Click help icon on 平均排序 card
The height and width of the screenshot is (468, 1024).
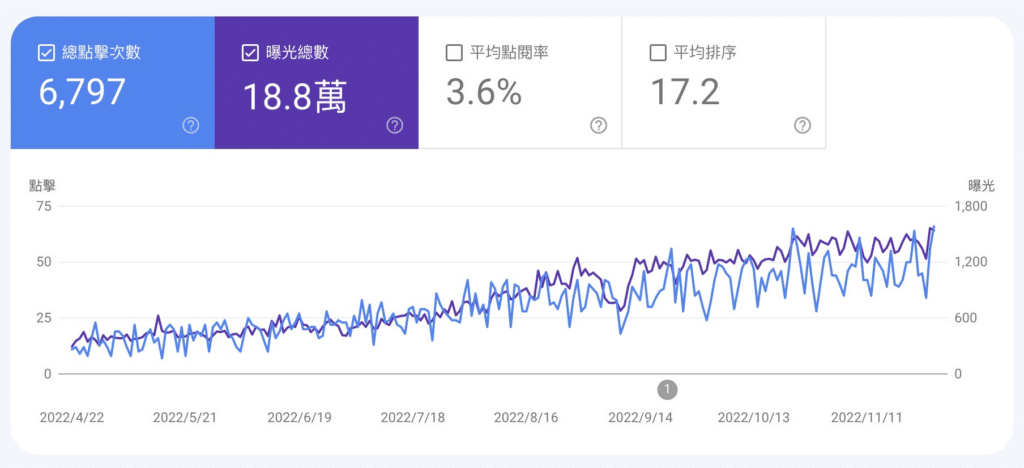point(802,125)
